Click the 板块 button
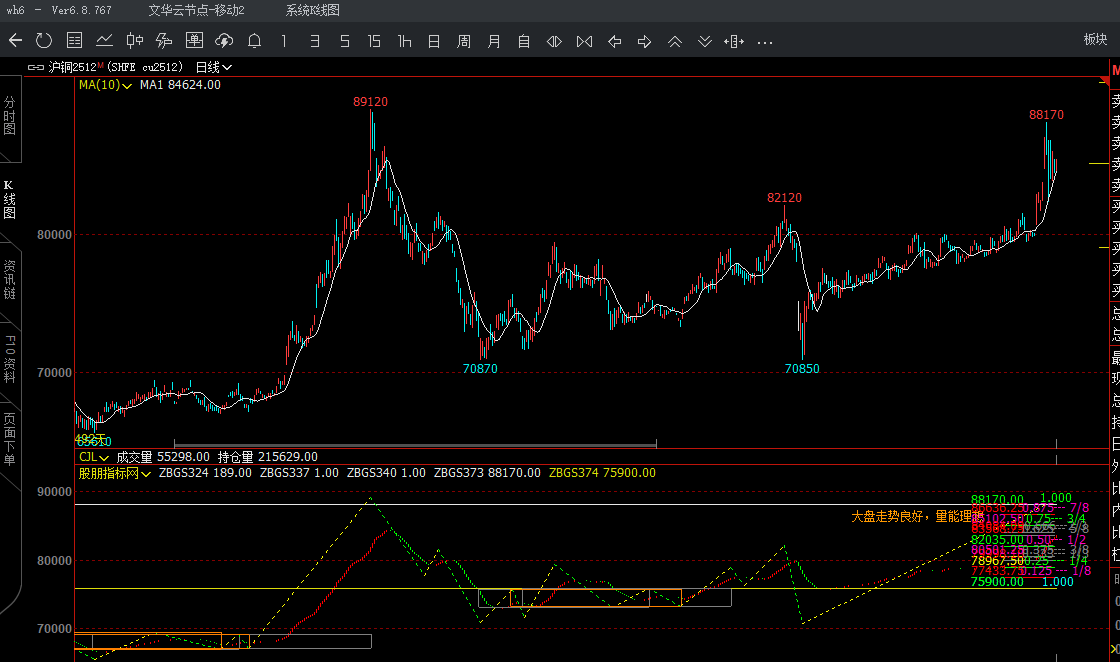The height and width of the screenshot is (662, 1120). click(x=1095, y=40)
